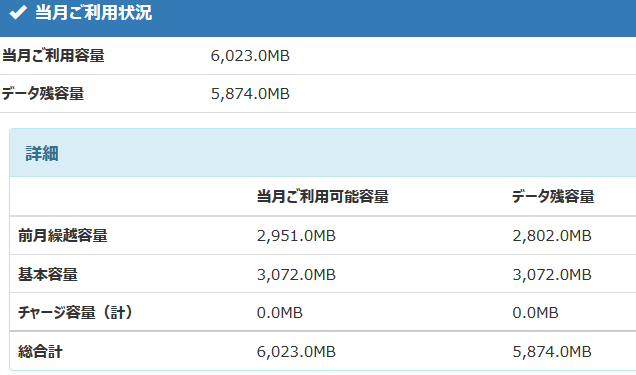Select the 前月繰越容量 row label
This screenshot has width=636, height=375.
click(63, 236)
